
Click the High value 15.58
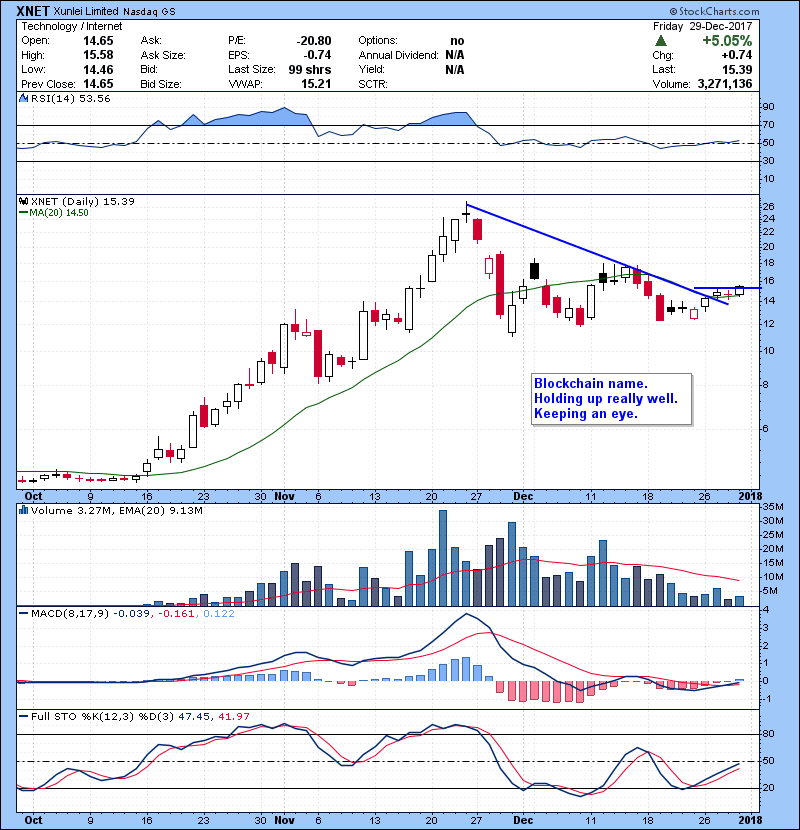(x=98, y=55)
